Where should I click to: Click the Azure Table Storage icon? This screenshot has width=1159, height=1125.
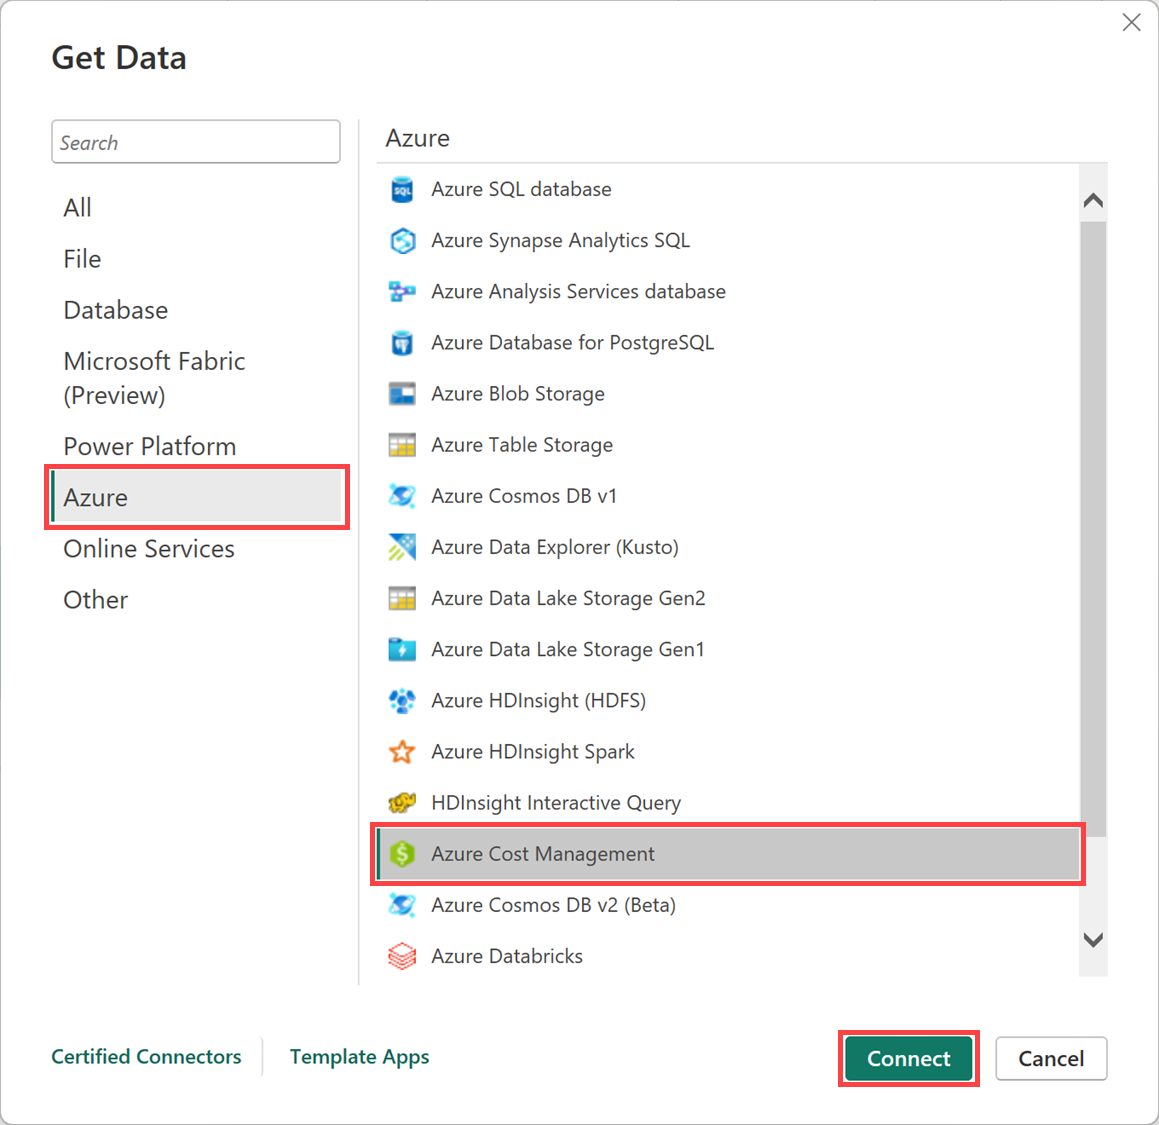[402, 445]
